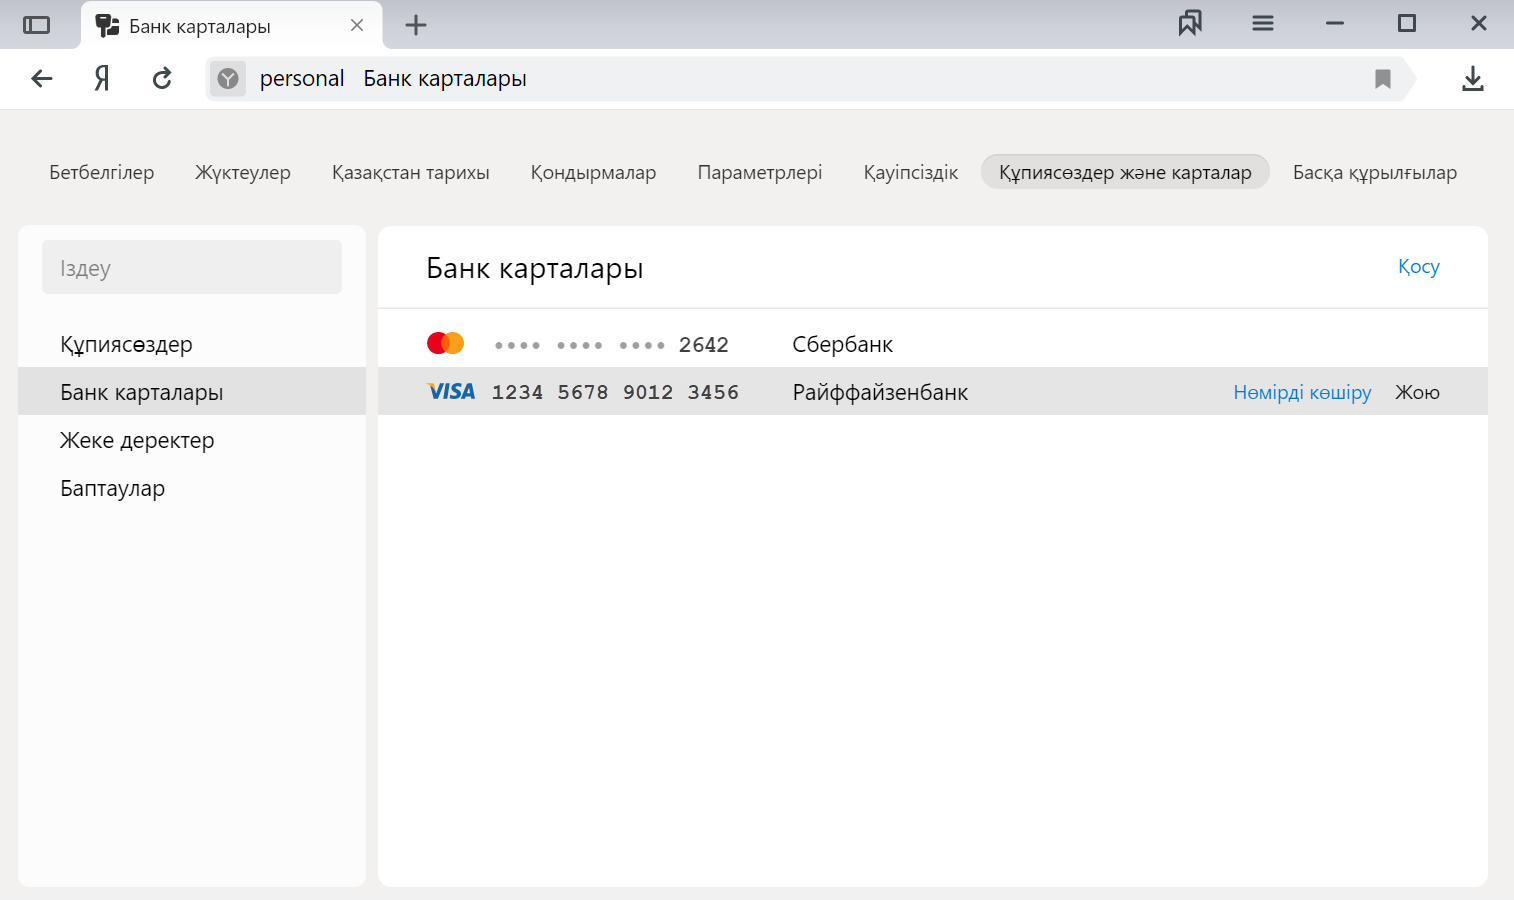Click the Mastercard logo of Сбербанк card

445,343
